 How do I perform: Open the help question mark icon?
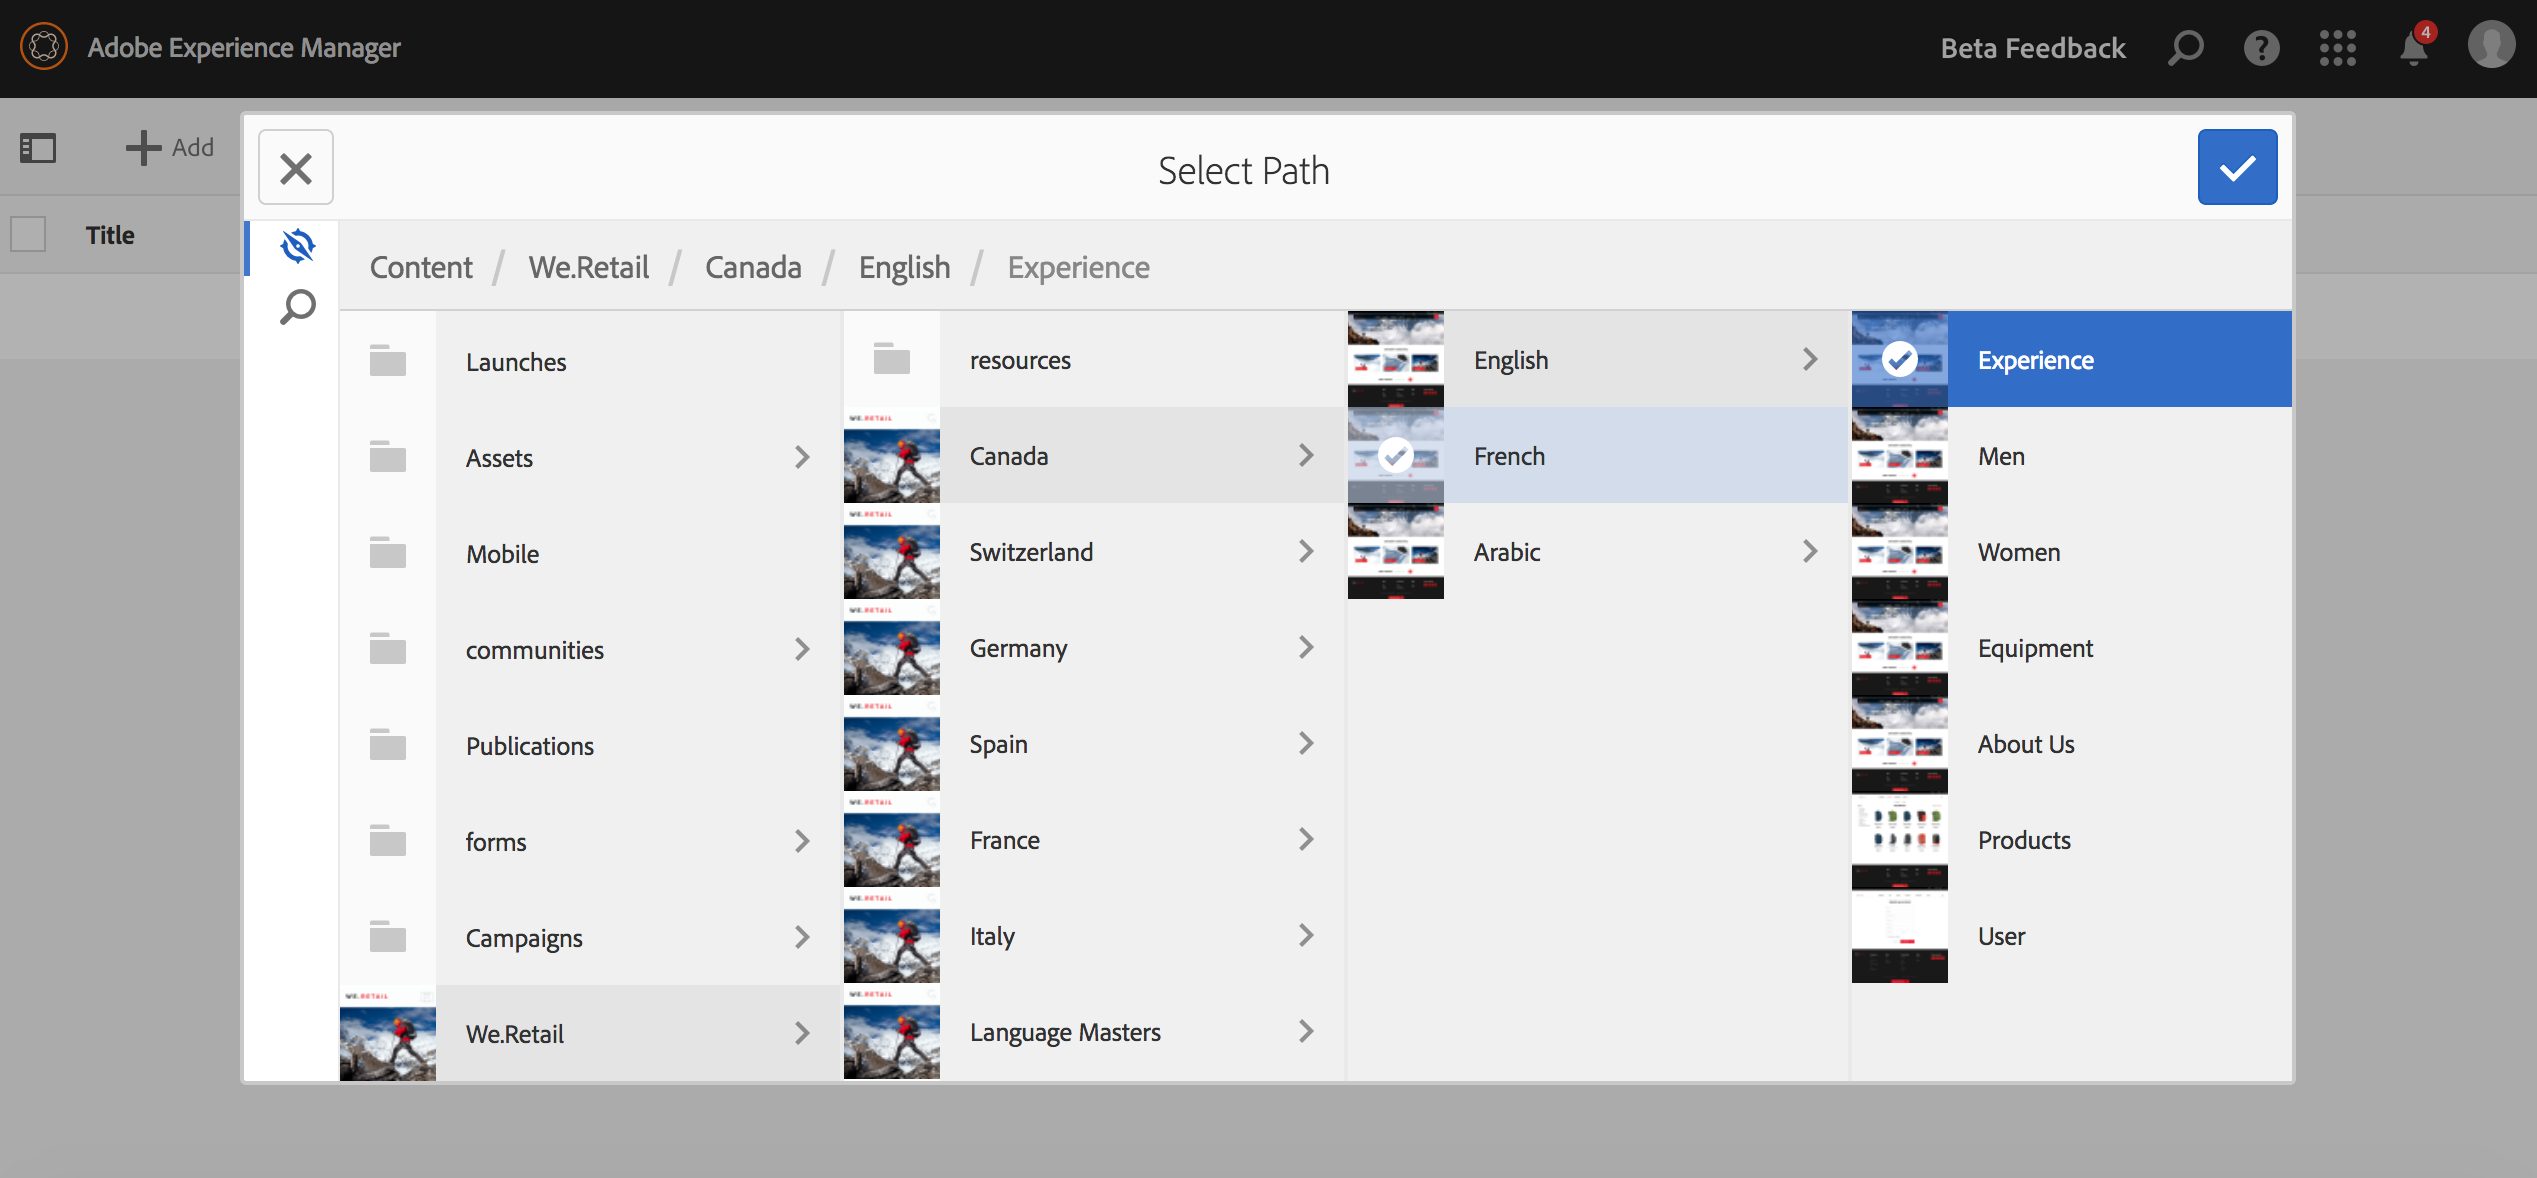[2261, 47]
